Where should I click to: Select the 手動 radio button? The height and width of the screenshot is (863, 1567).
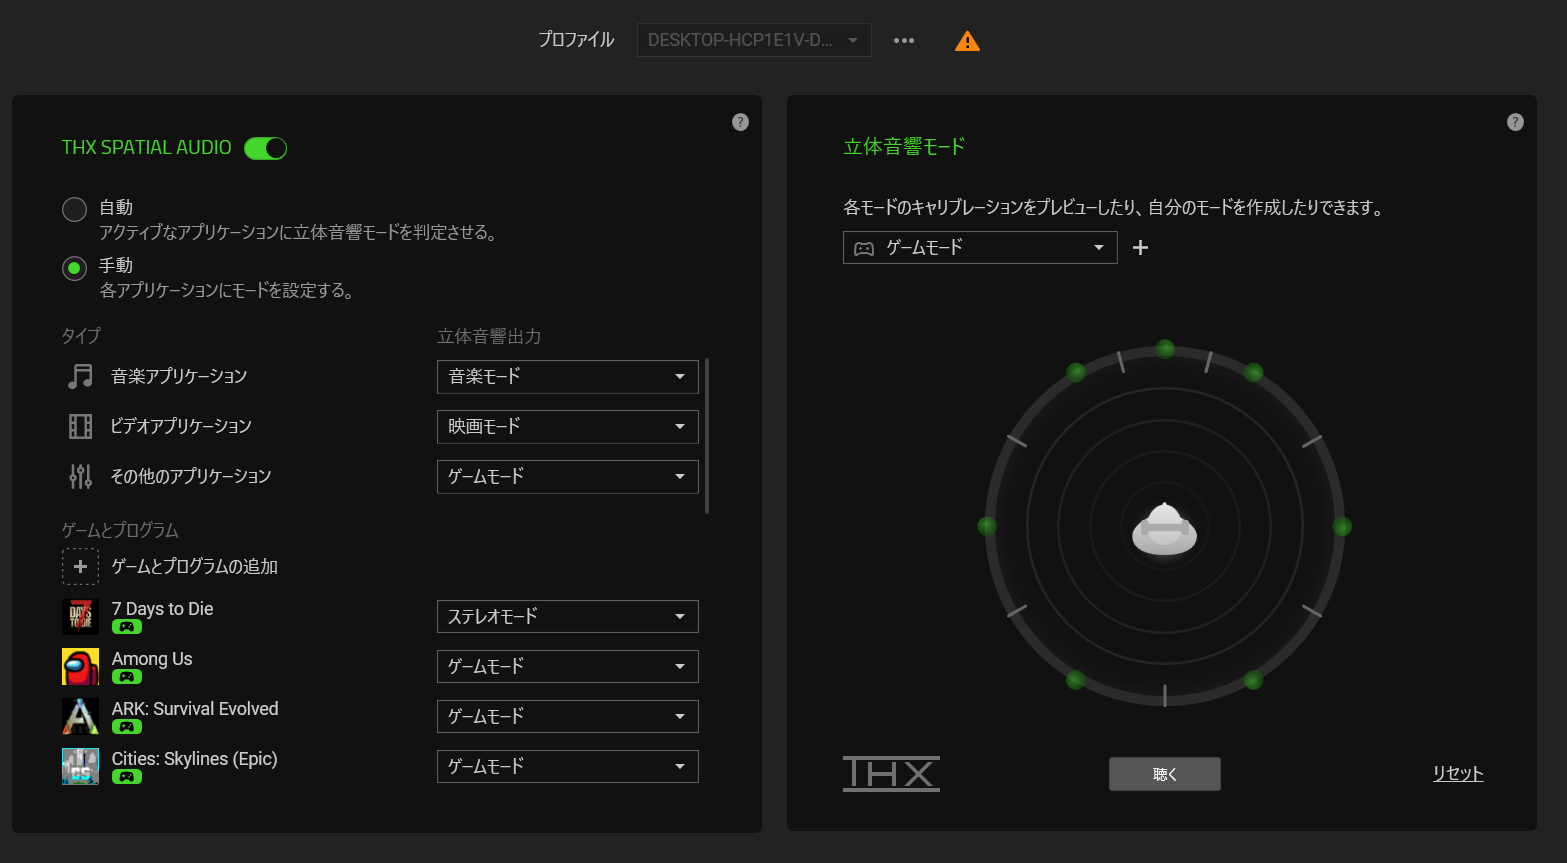[x=74, y=268]
